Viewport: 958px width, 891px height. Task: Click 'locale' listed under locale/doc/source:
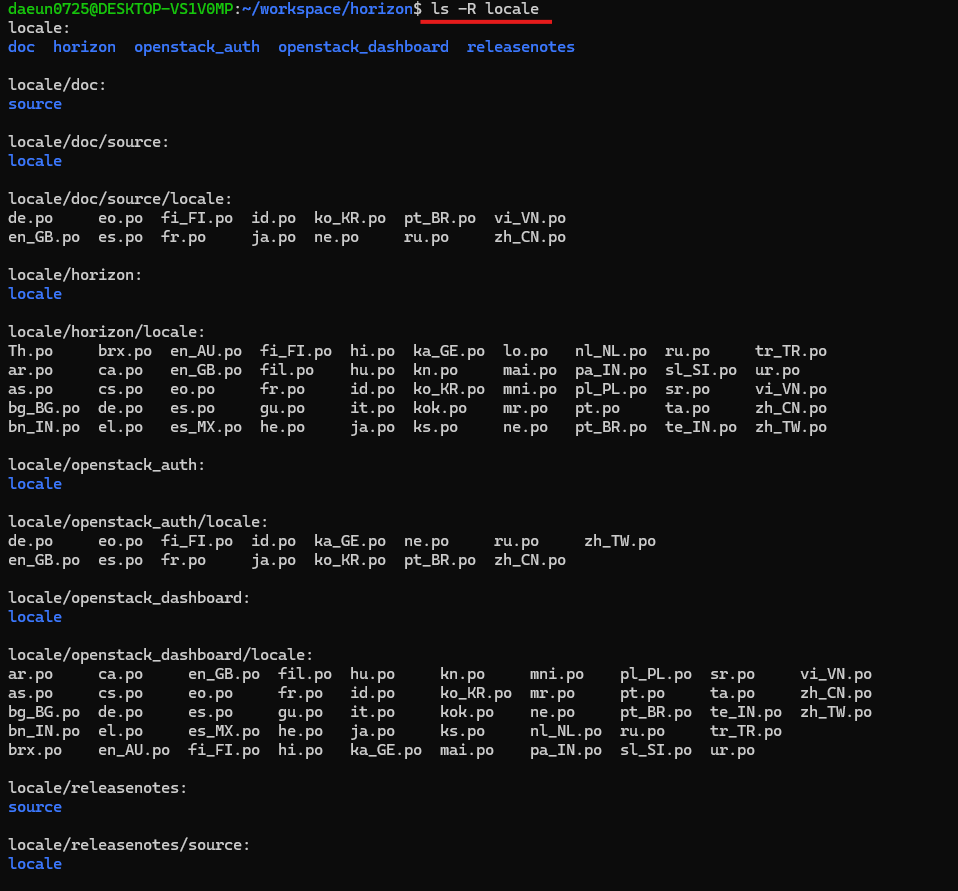[35, 161]
